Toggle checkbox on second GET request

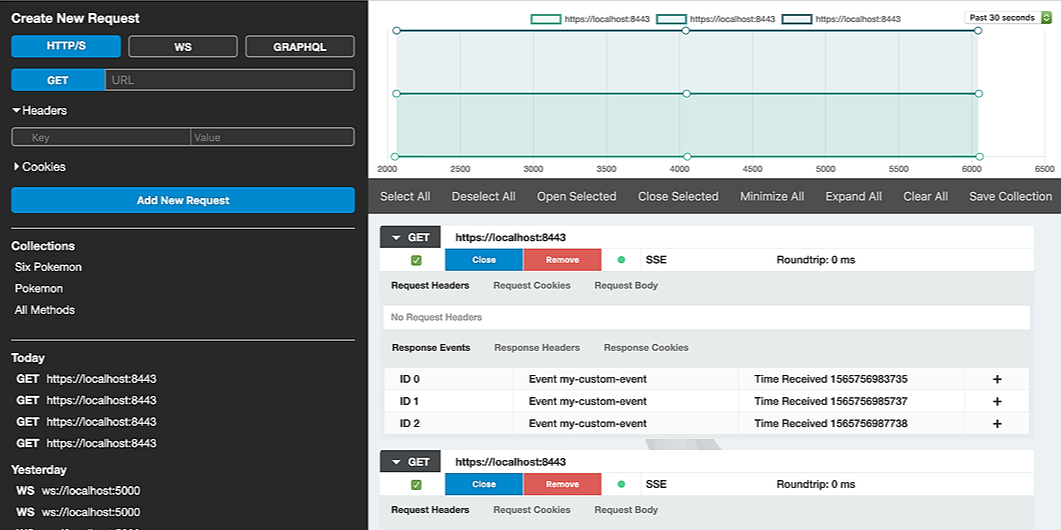(x=416, y=485)
